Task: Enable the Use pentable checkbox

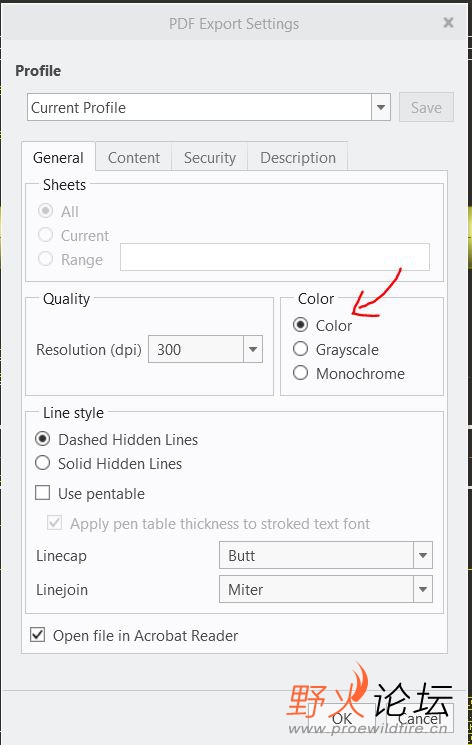Action: coord(42,493)
